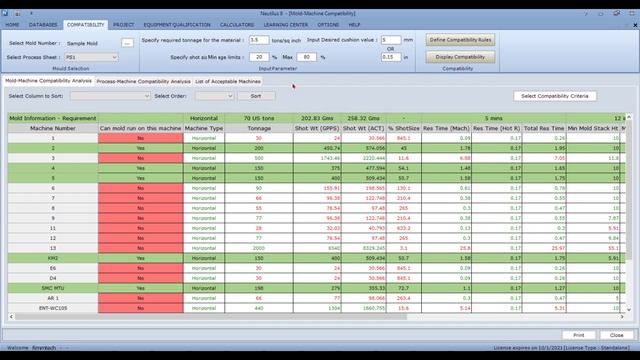This screenshot has height=360, width=640.
Task: Open the OPTIONS ribbon tab
Action: click(328, 25)
